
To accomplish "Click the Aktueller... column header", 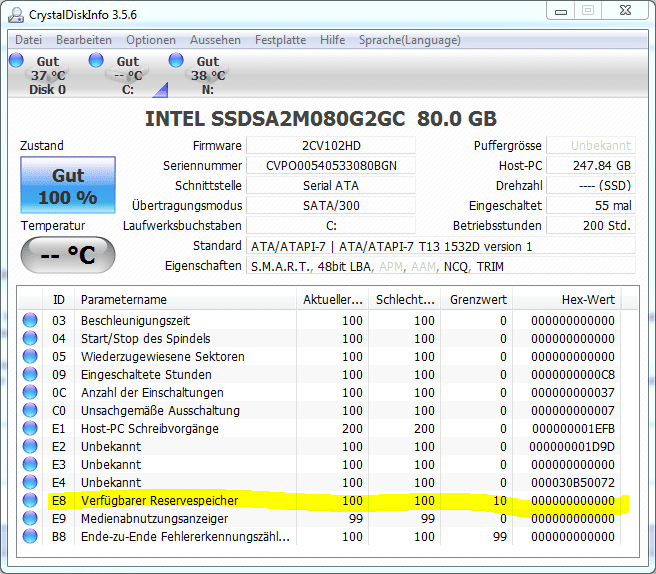I will [333, 300].
